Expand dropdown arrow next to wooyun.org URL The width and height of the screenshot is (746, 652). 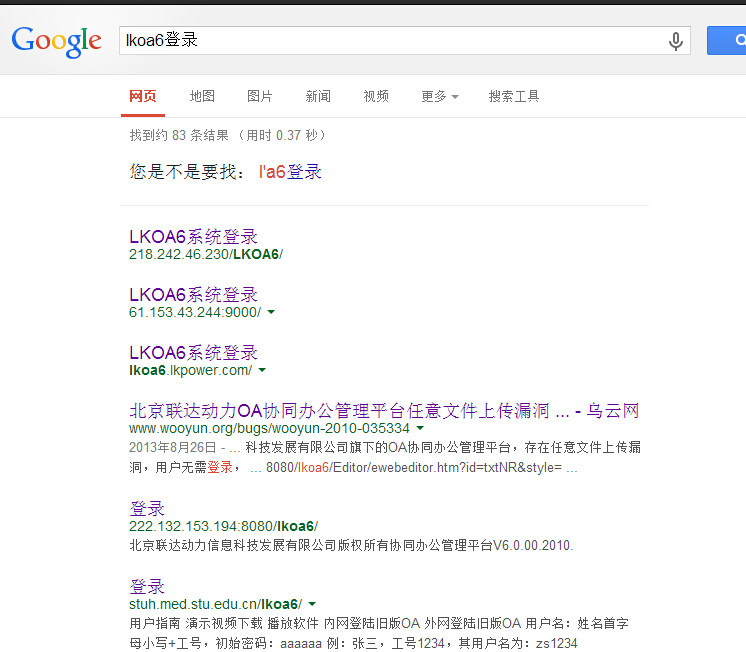tap(420, 428)
